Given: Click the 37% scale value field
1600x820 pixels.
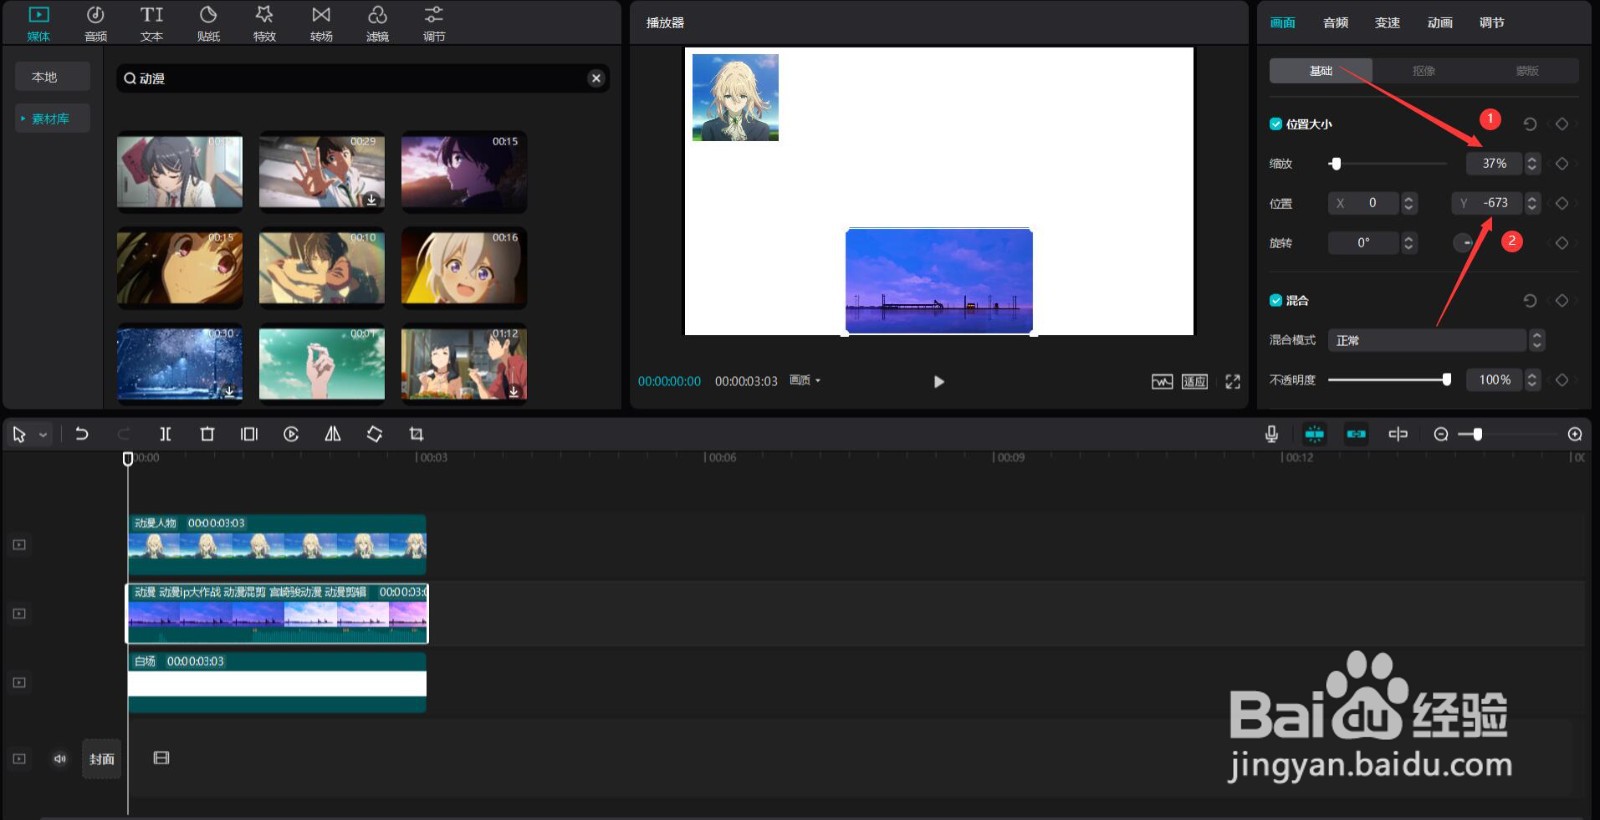Looking at the screenshot, I should point(1494,163).
